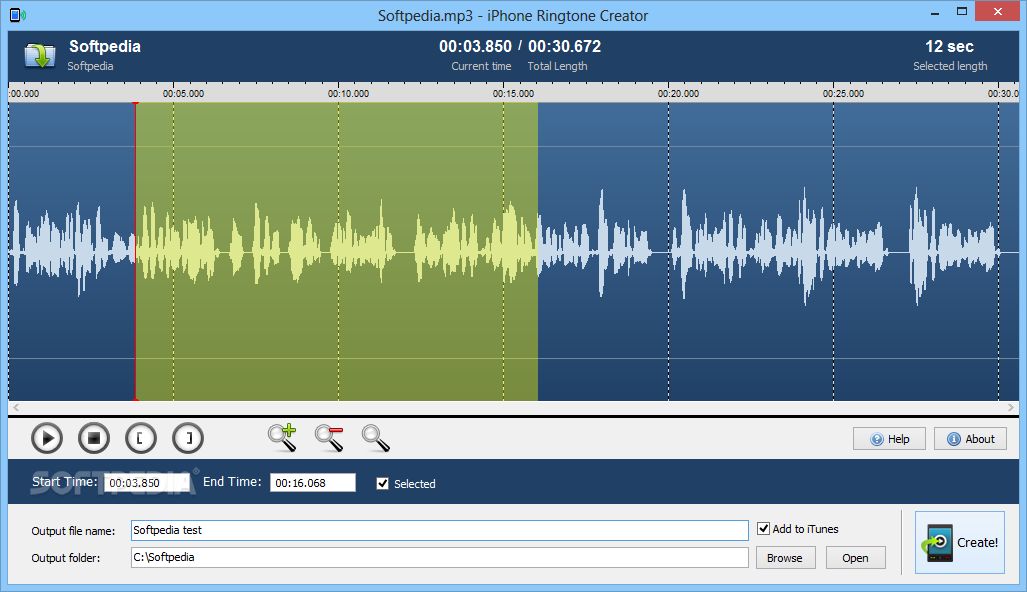This screenshot has width=1027, height=592.
Task: Maximize the application window
Action: point(962,12)
